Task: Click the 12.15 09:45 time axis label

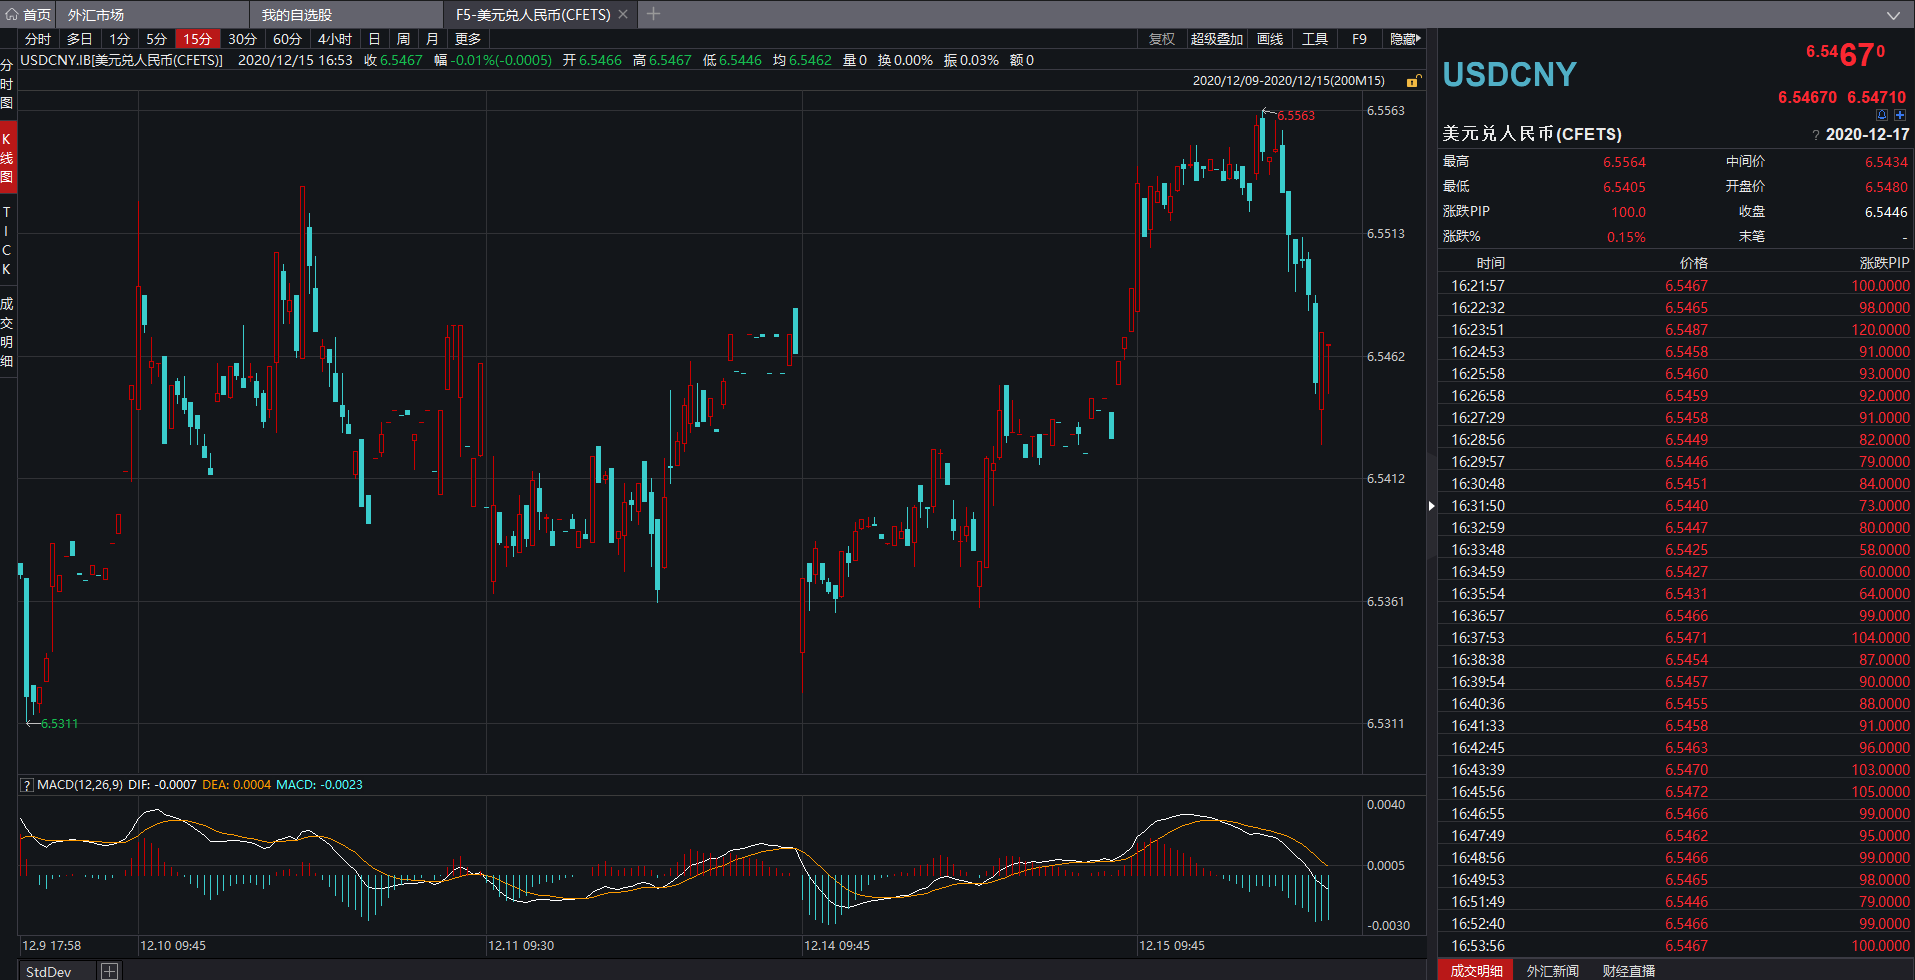Action: (x=1172, y=946)
